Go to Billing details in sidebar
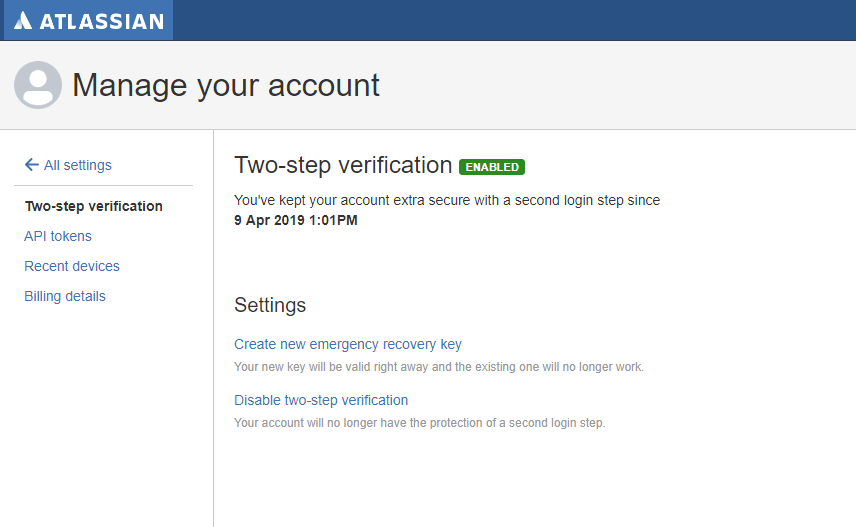Image resolution: width=856 pixels, height=527 pixels. click(65, 296)
